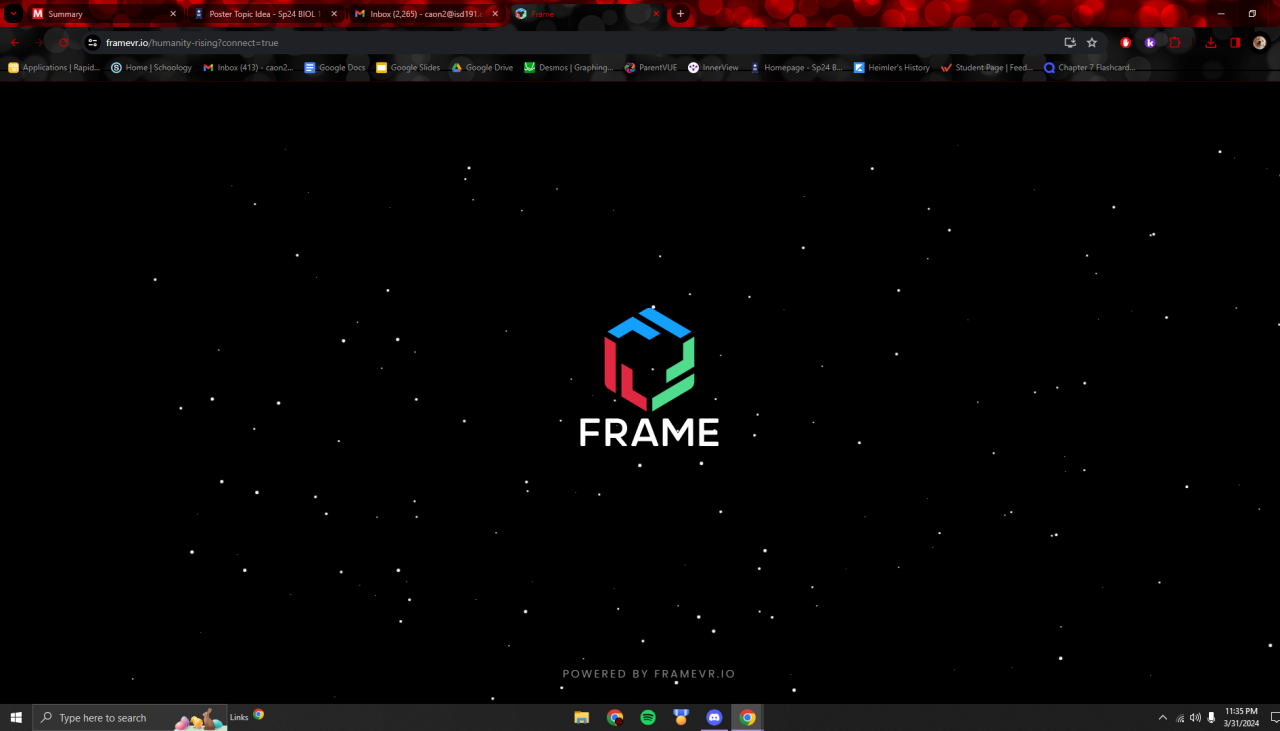Open a new browser tab
The image size is (1280, 731).
pyautogui.click(x=681, y=14)
